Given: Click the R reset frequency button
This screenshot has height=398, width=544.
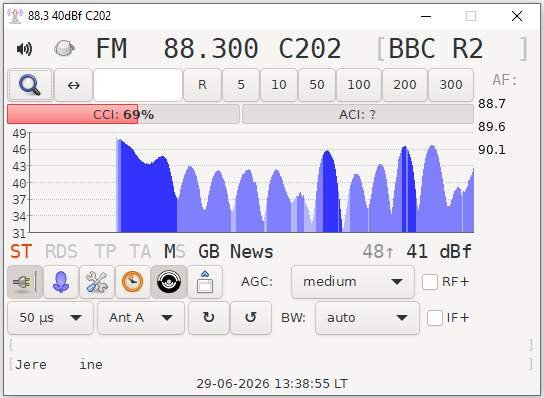Looking at the screenshot, I should point(202,85).
